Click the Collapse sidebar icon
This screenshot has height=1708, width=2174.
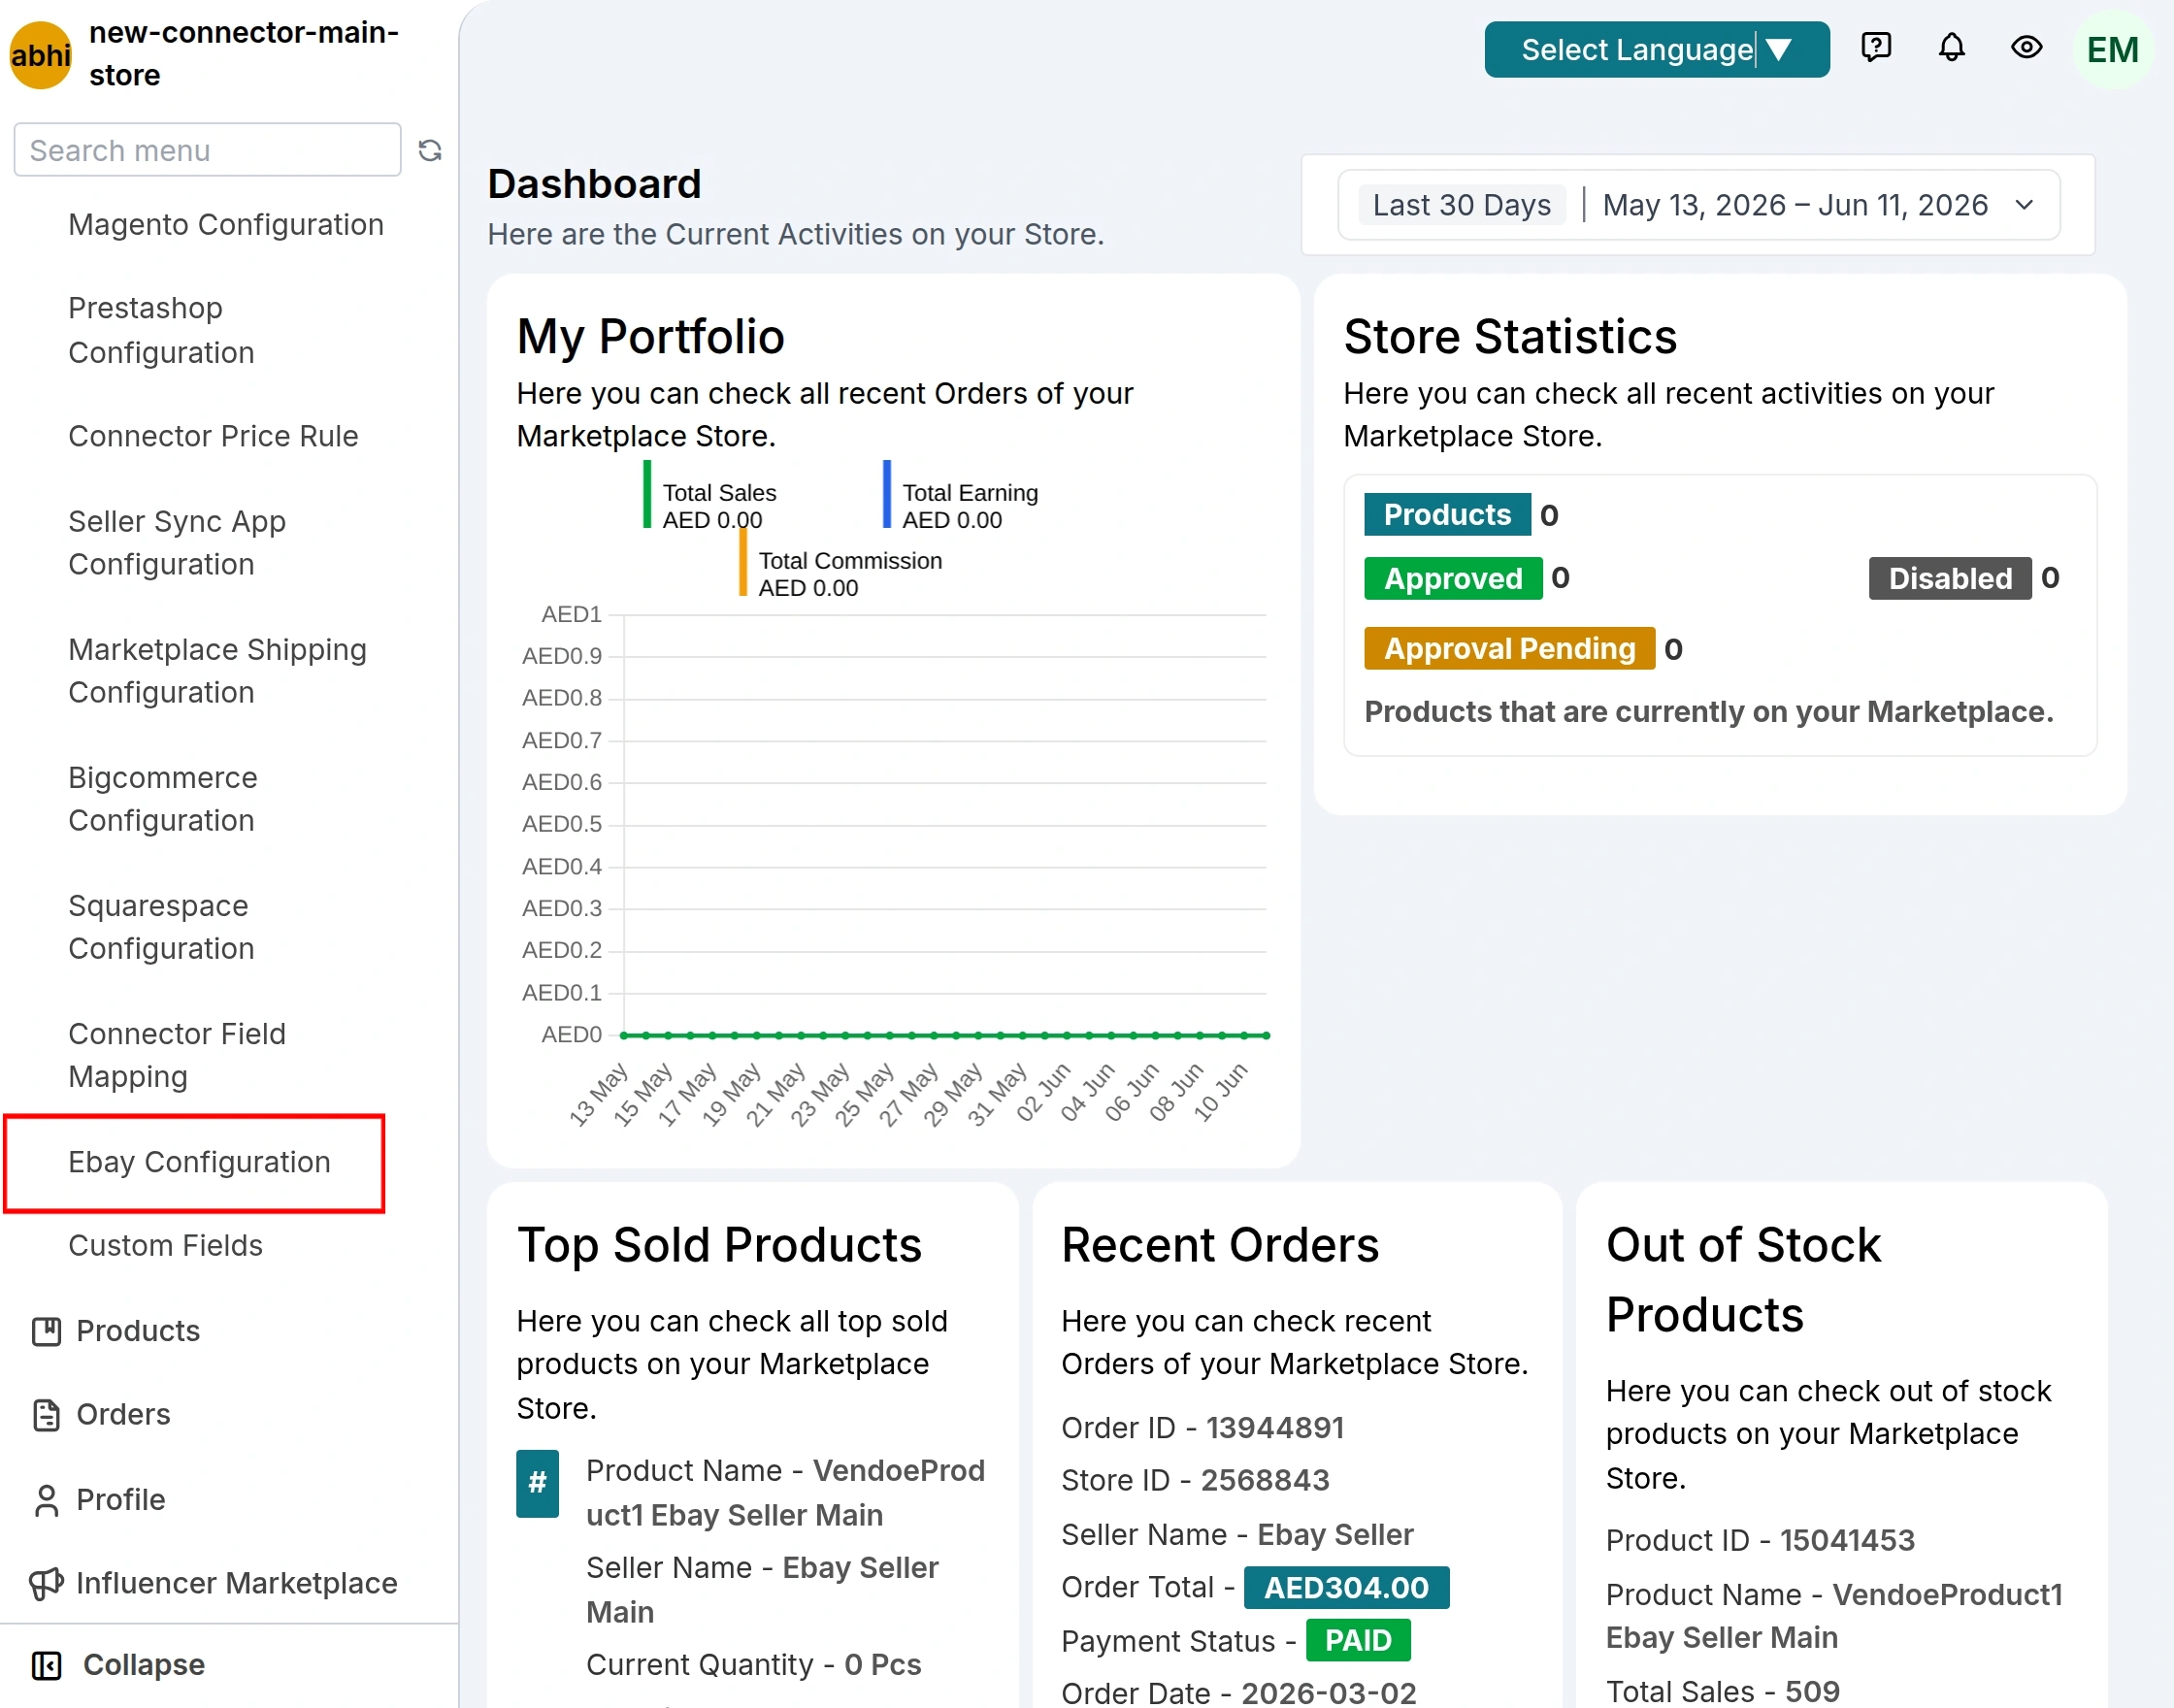pos(46,1665)
